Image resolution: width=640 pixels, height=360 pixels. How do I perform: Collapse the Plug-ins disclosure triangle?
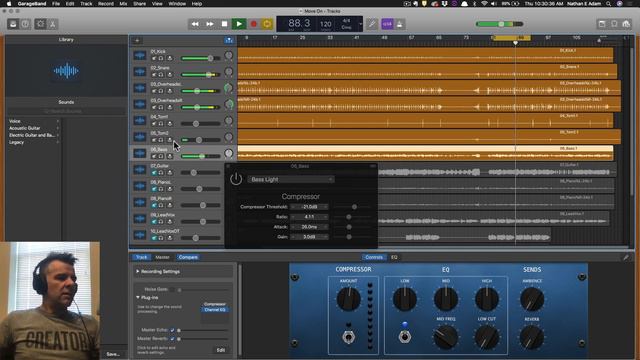click(x=138, y=298)
